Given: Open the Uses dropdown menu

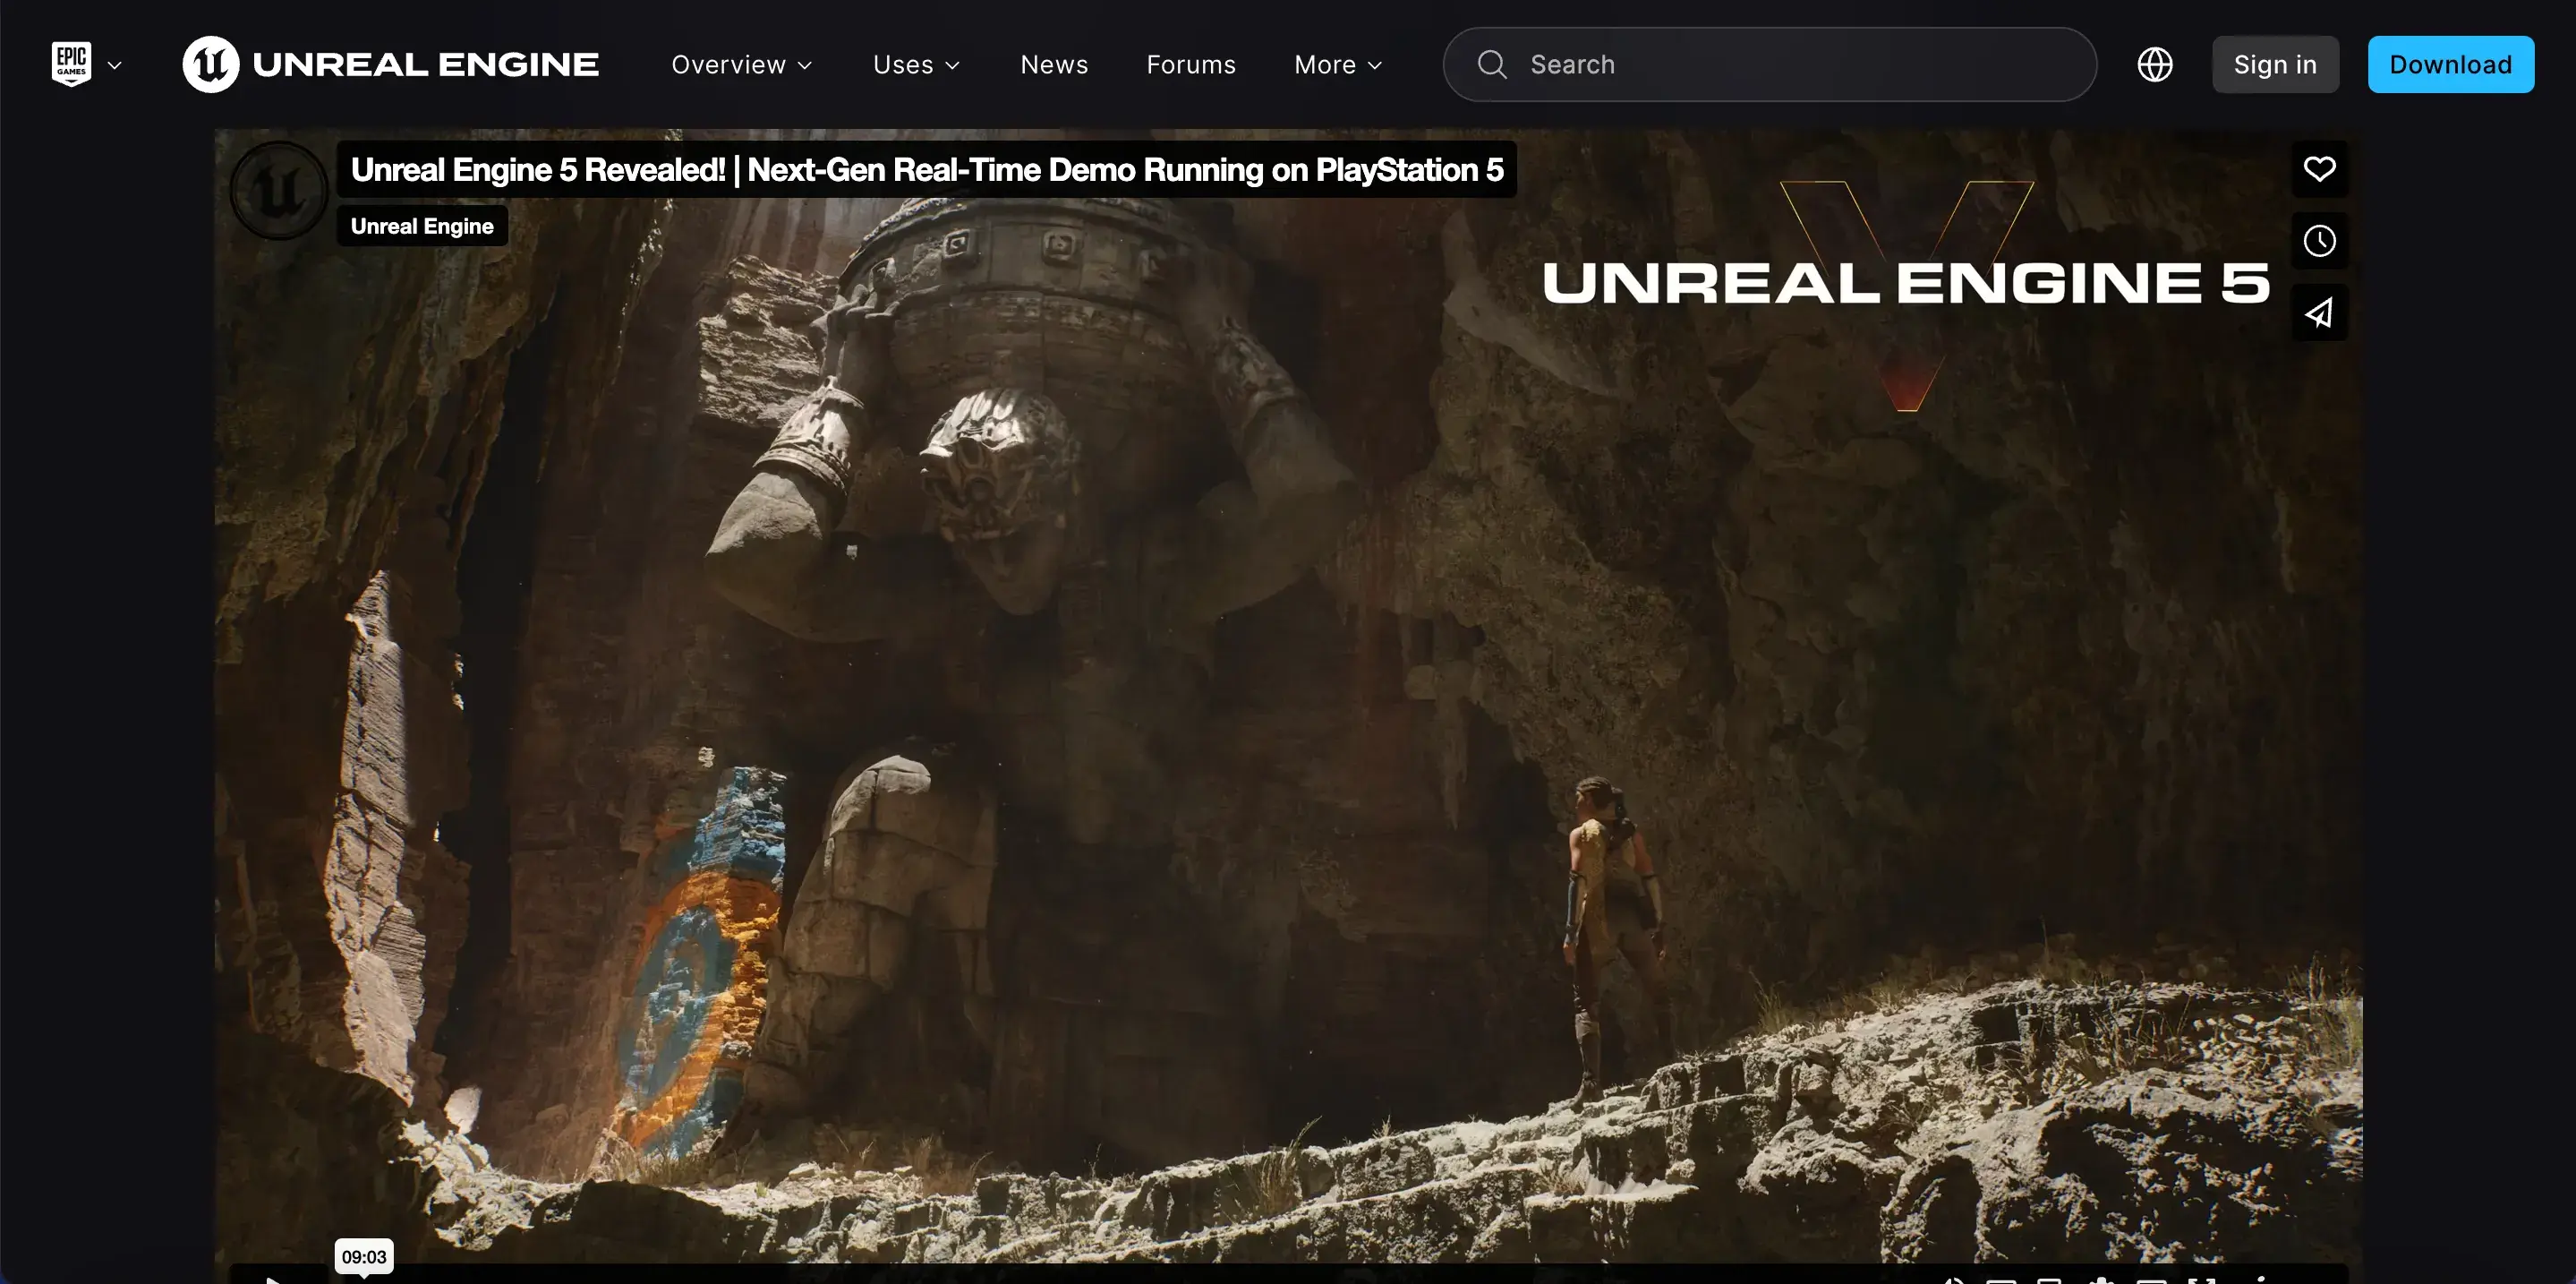Looking at the screenshot, I should [916, 63].
